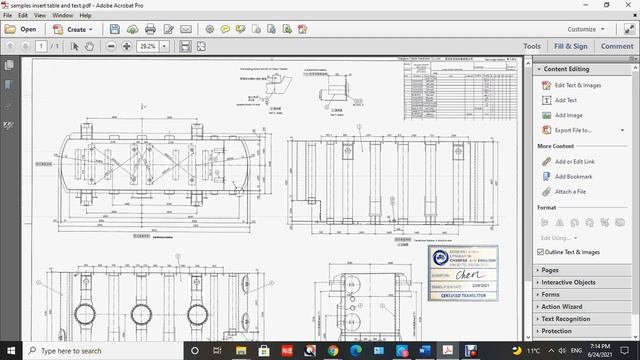Click the cloud upload icon
This screenshot has width=640, height=360.
coord(132,29)
